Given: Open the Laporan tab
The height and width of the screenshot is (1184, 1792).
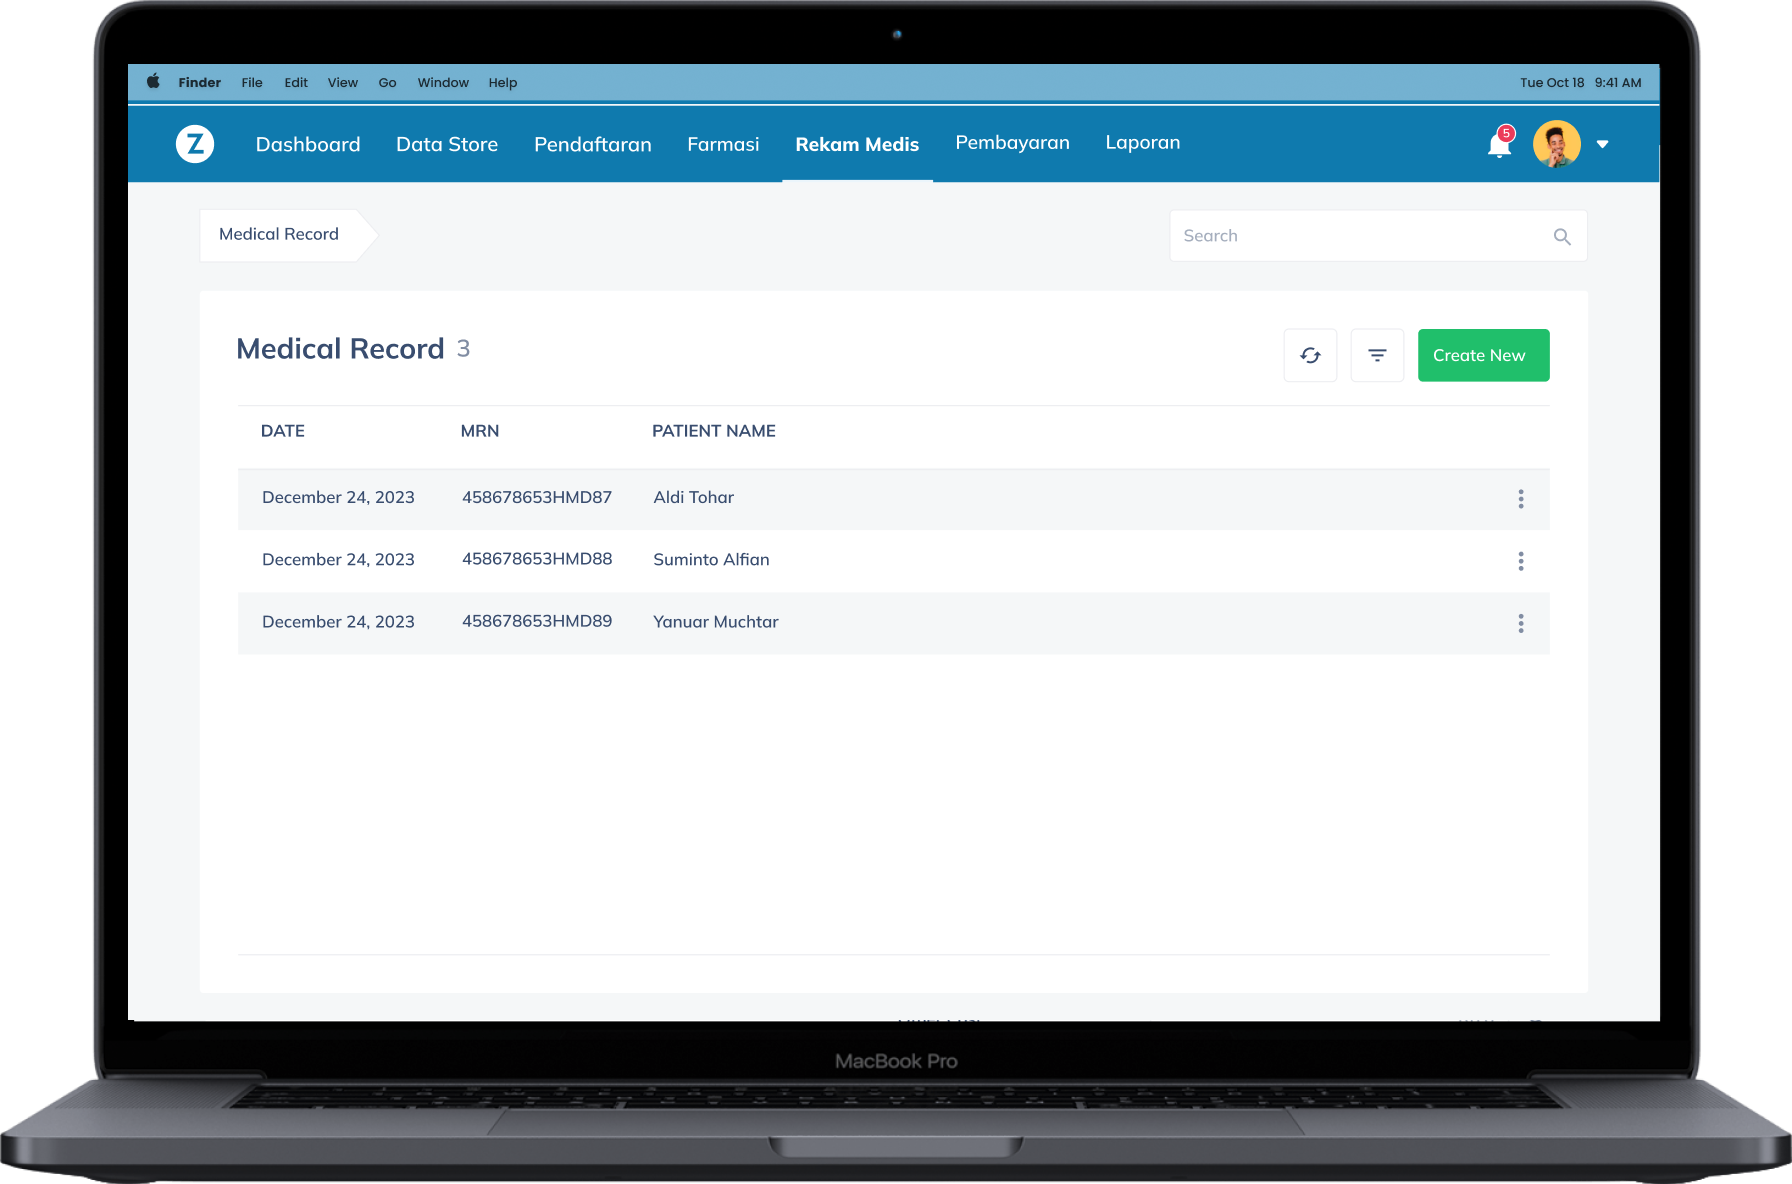Looking at the screenshot, I should (1142, 143).
